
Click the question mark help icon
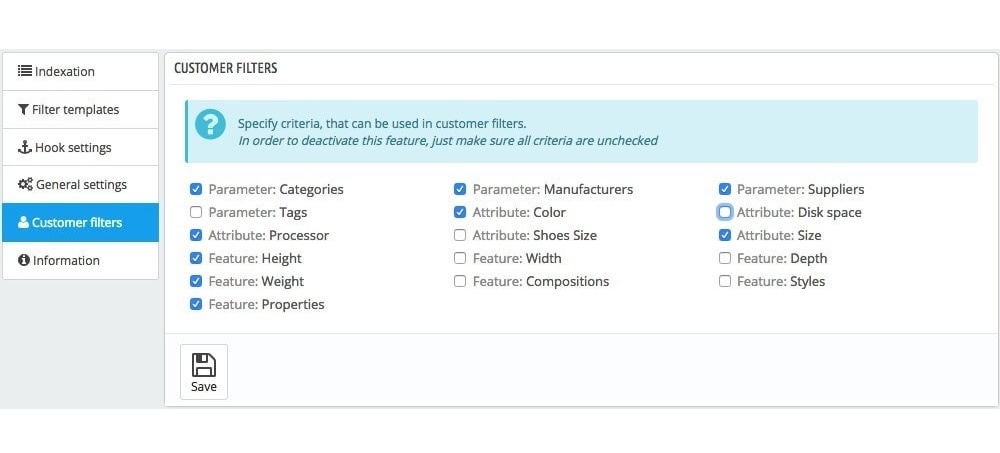point(210,125)
